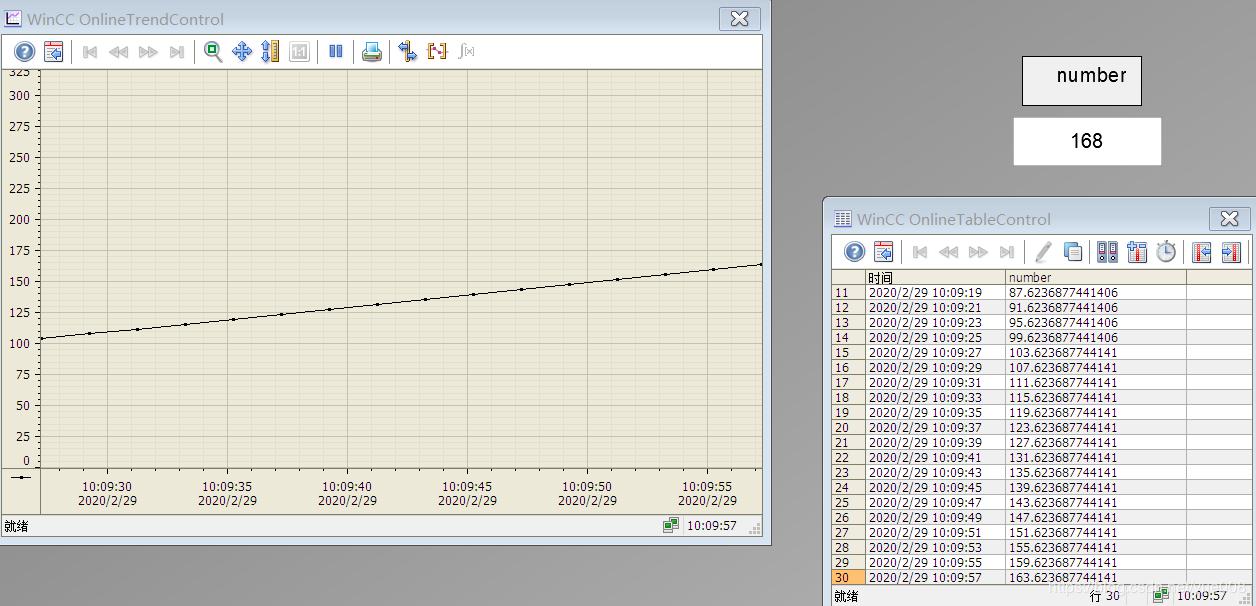Select table row 11
The height and width of the screenshot is (606, 1256).
tap(848, 293)
